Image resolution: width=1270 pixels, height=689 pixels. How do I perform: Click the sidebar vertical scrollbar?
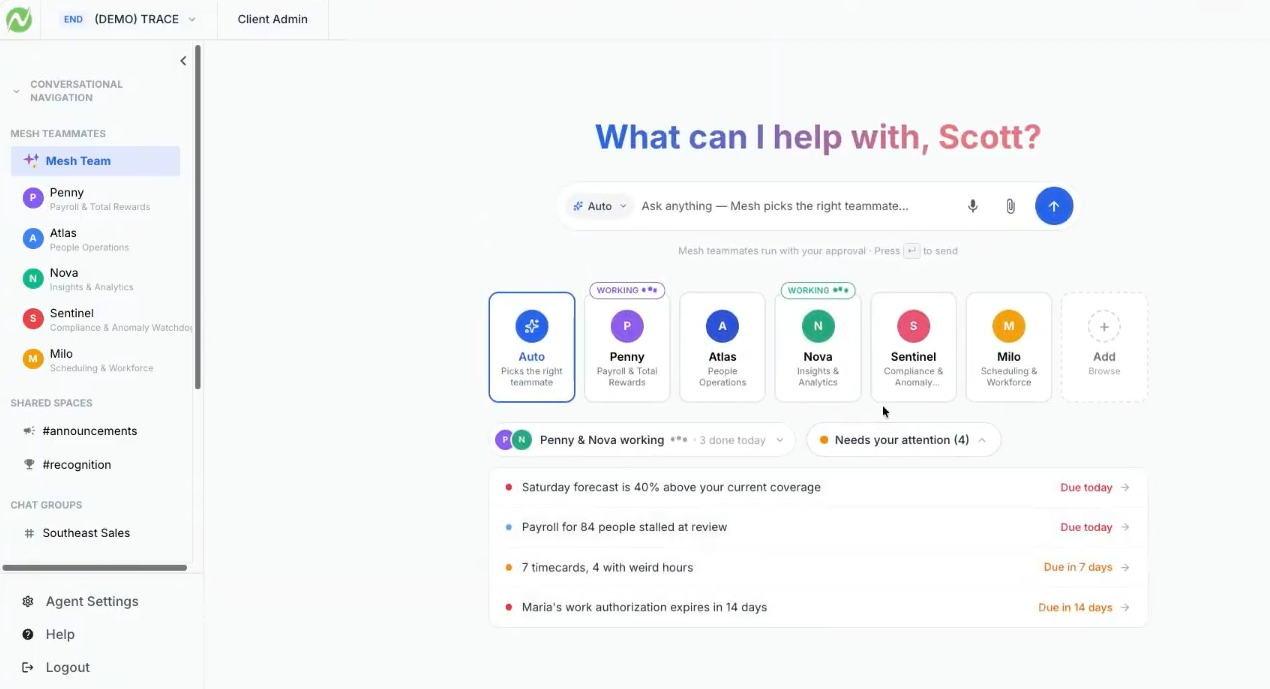coord(198,217)
